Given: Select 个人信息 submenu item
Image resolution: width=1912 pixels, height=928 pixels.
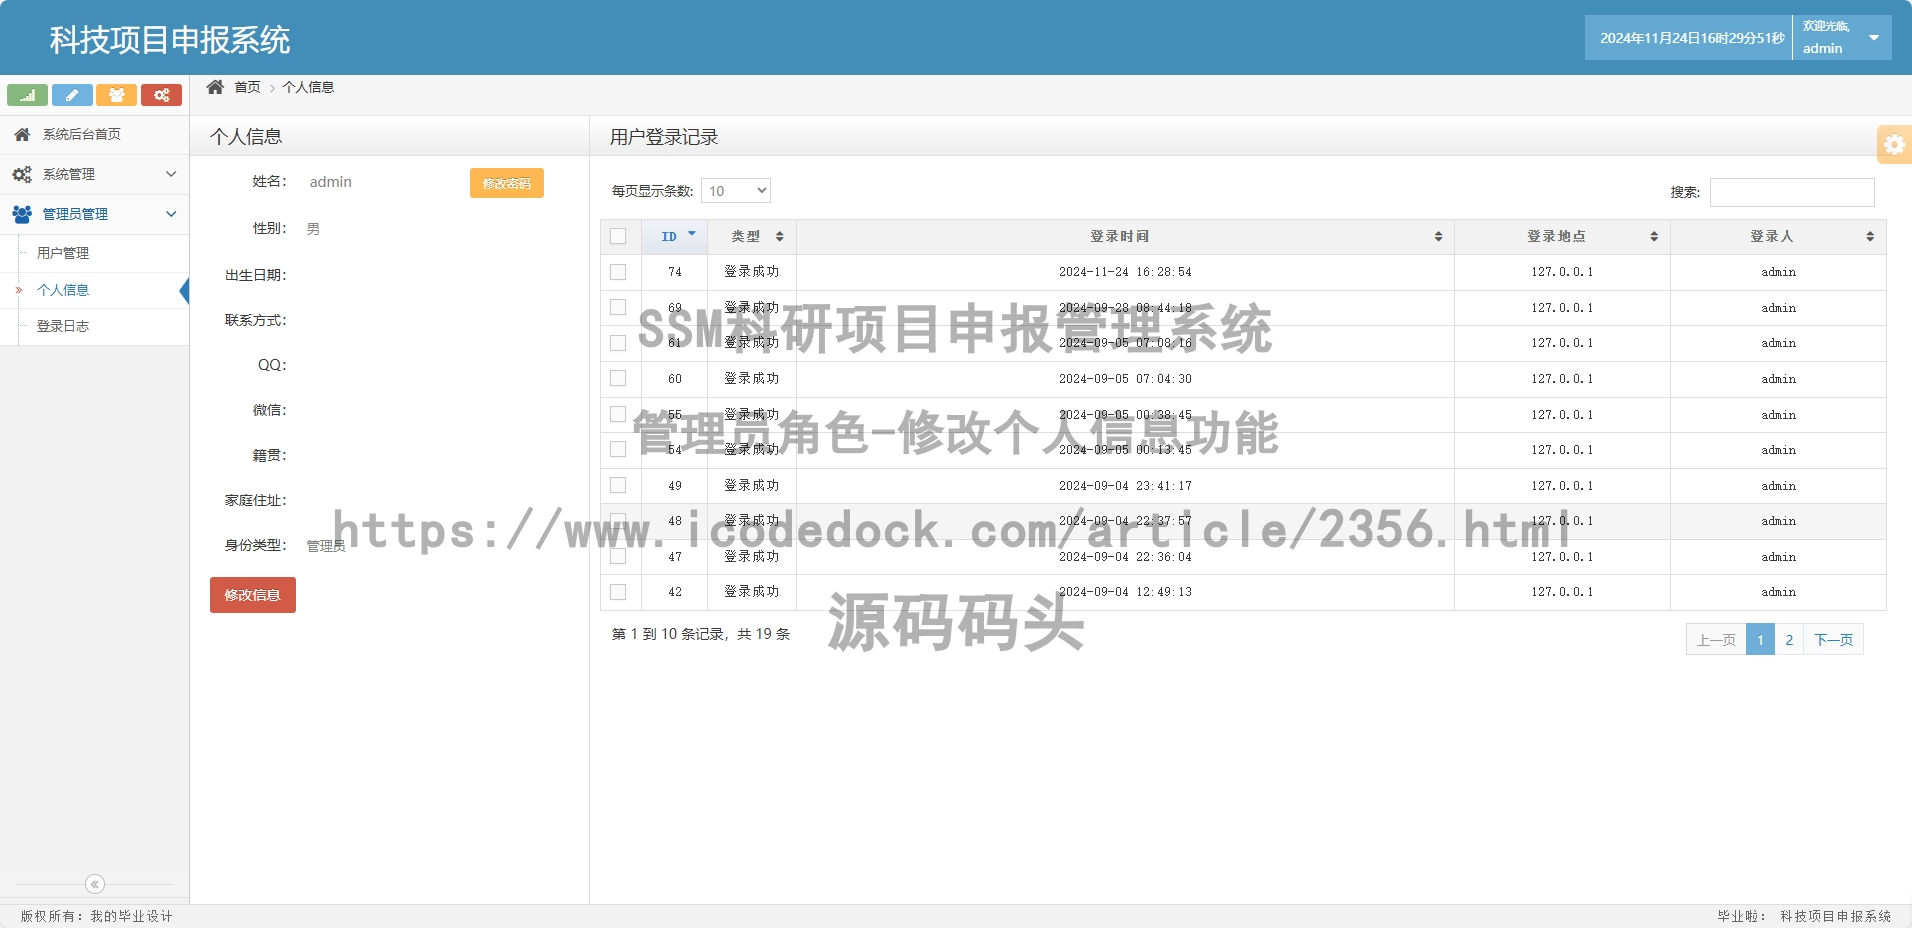Looking at the screenshot, I should (x=63, y=290).
